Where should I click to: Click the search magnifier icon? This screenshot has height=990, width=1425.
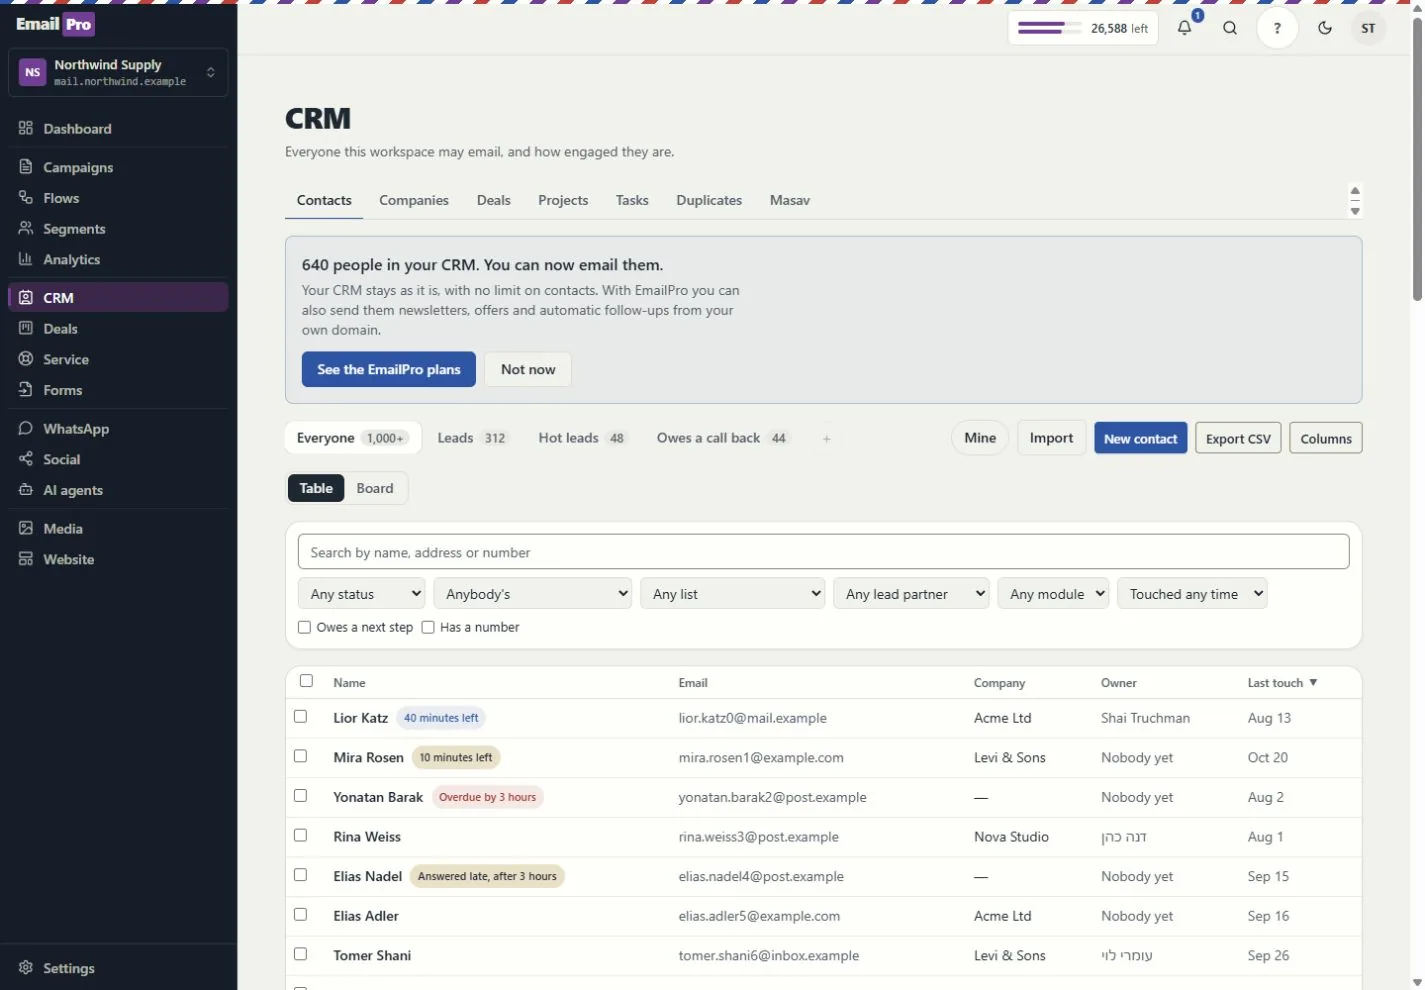1230,28
